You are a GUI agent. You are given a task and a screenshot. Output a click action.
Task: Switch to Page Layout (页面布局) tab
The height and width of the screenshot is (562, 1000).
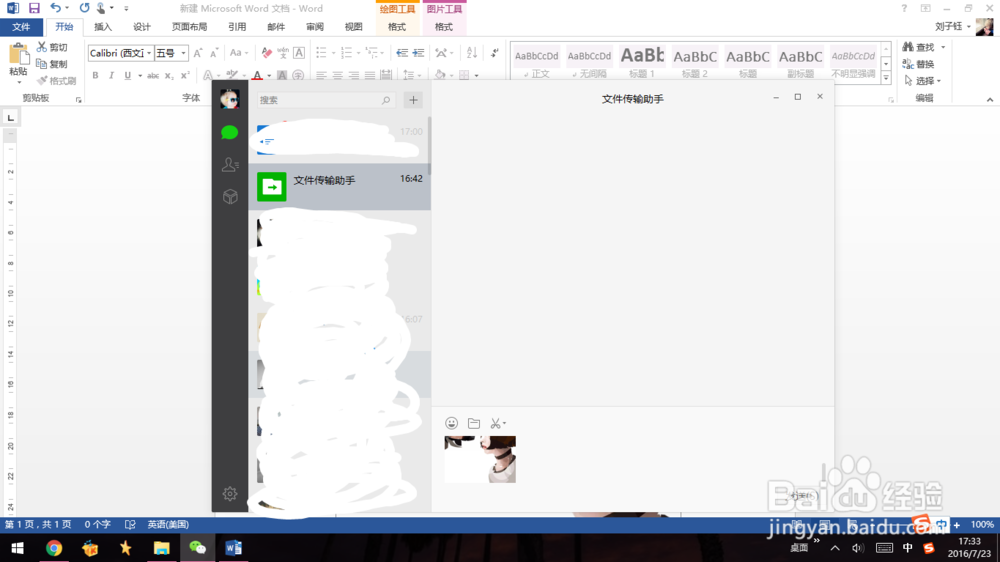pos(189,27)
